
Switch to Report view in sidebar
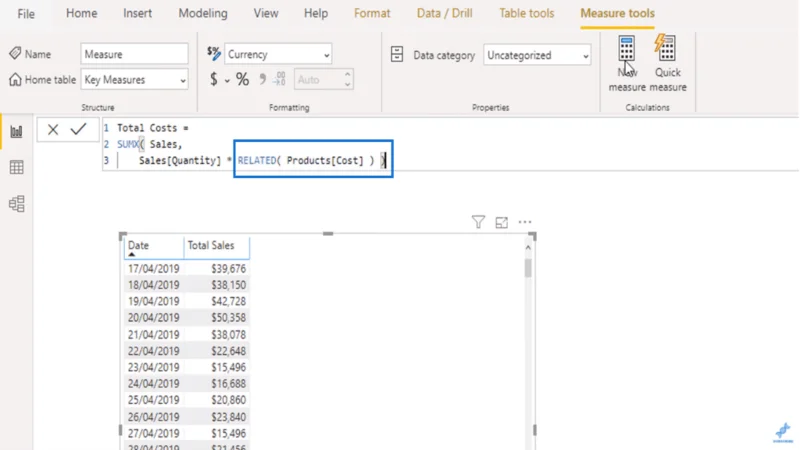(16, 132)
